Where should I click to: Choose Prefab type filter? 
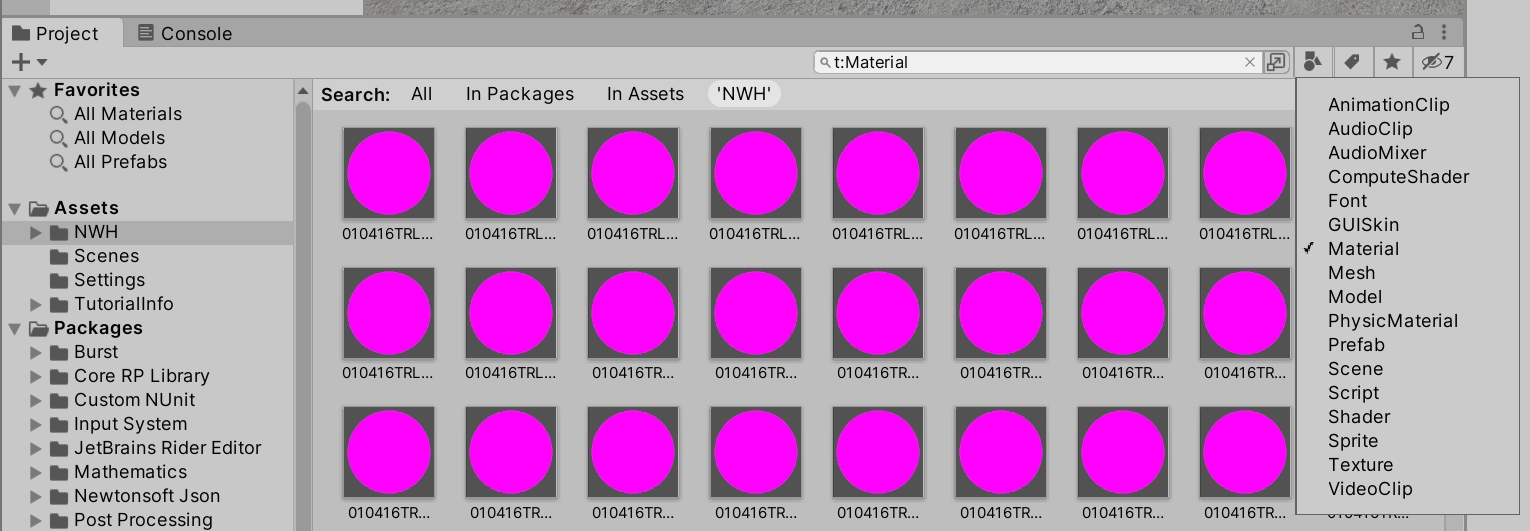point(1356,345)
